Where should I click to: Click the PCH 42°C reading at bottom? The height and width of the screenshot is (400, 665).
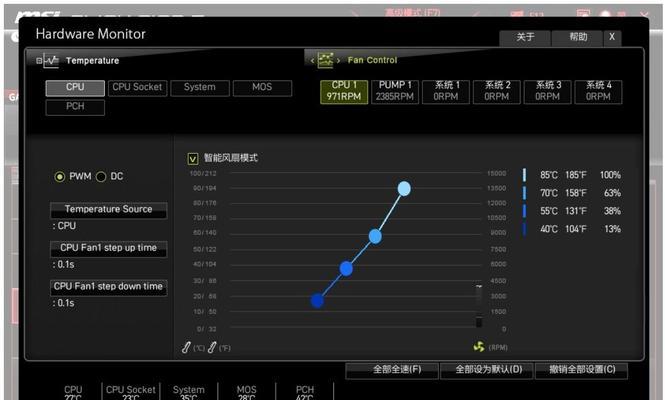pos(305,393)
